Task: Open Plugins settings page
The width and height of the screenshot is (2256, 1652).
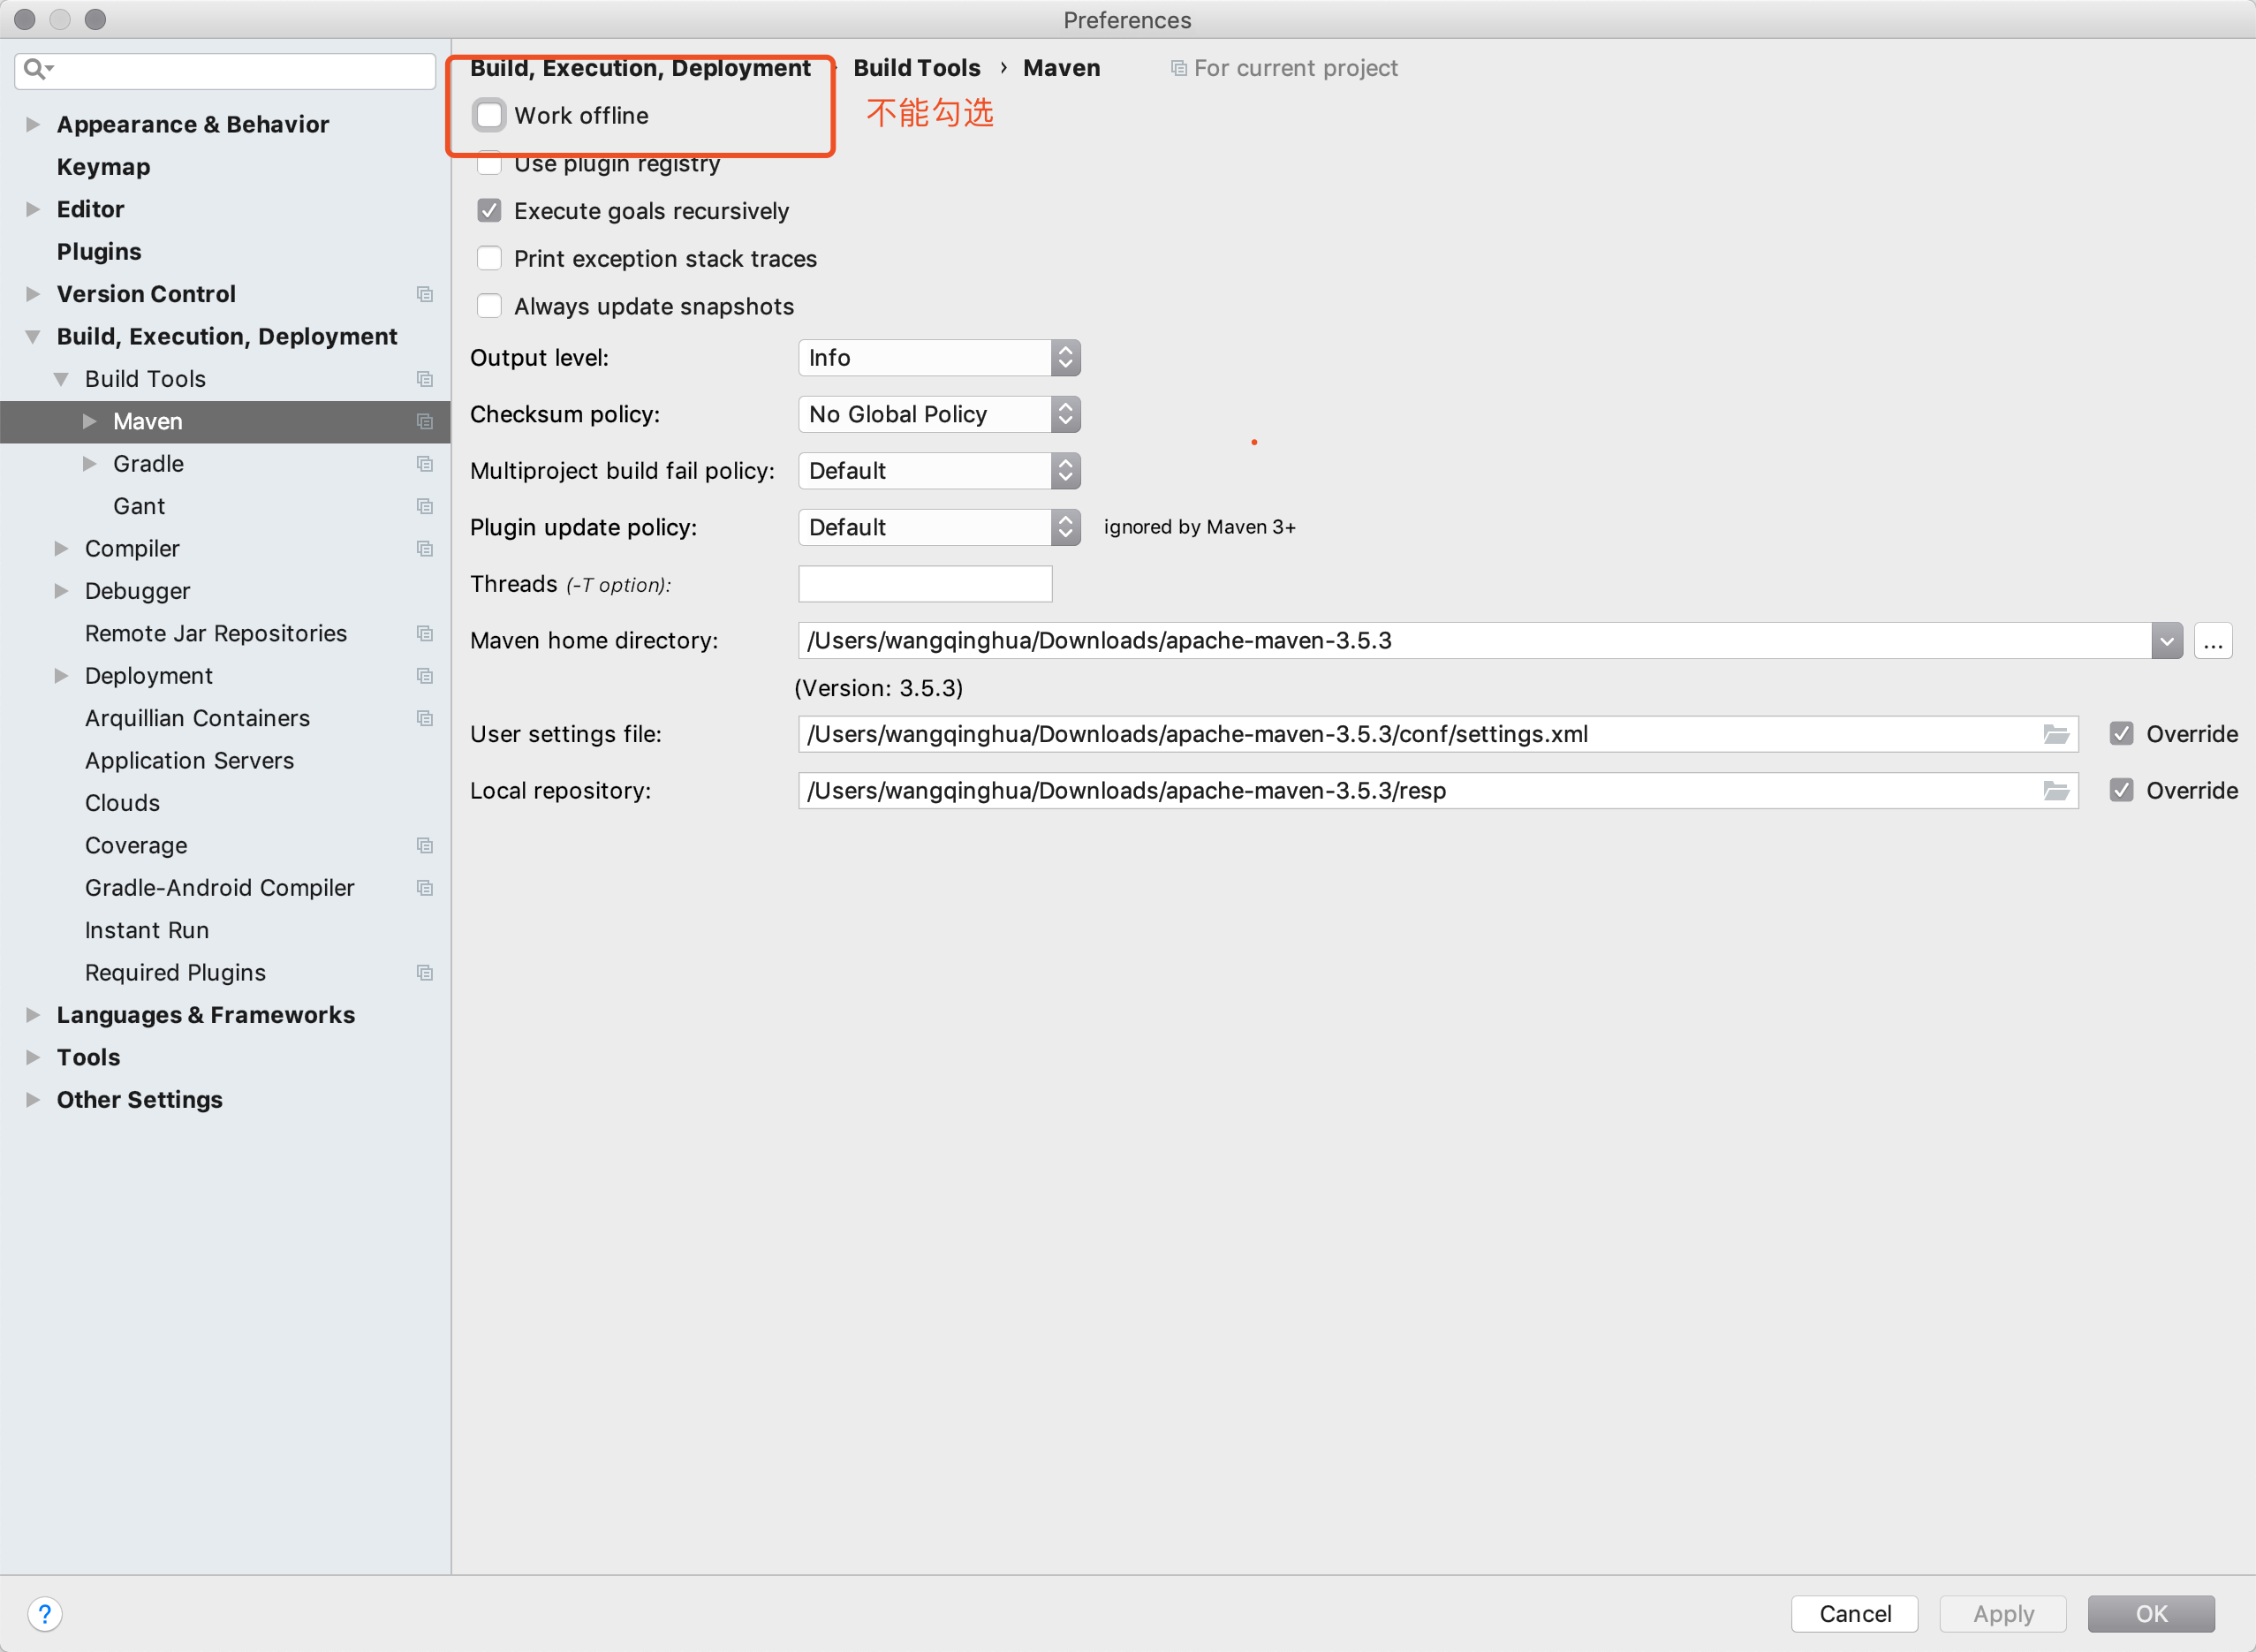Action: coord(99,252)
